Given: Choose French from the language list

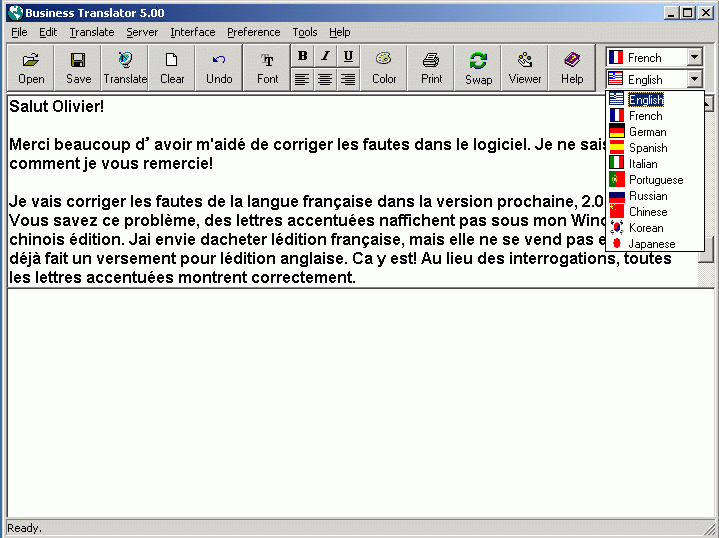Looking at the screenshot, I should point(654,115).
